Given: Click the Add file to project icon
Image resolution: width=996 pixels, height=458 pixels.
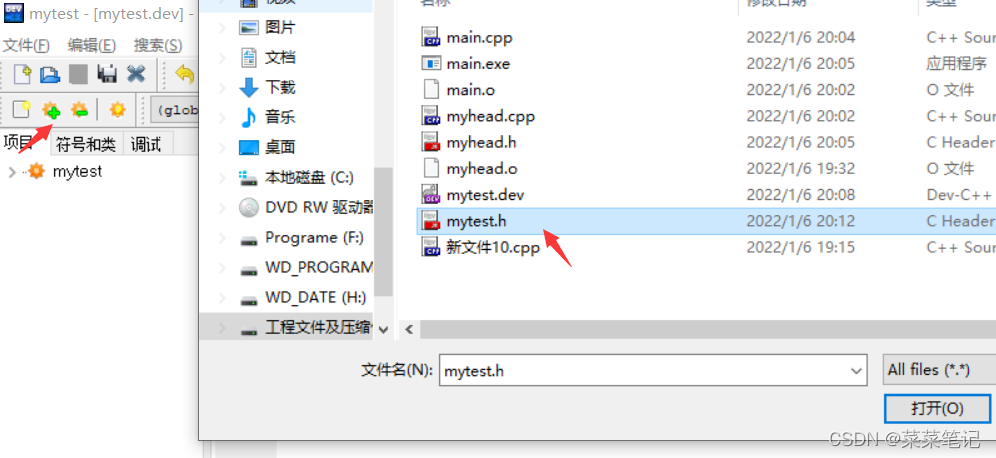Looking at the screenshot, I should pos(51,110).
